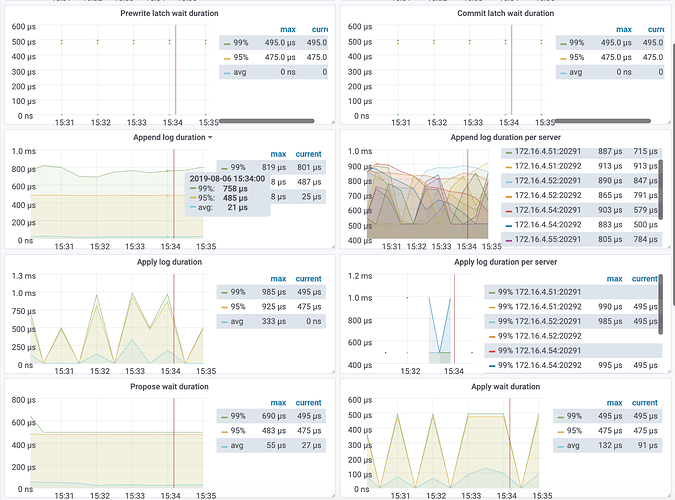Toggle 99% series in Propose wait duration legend

(x=238, y=416)
